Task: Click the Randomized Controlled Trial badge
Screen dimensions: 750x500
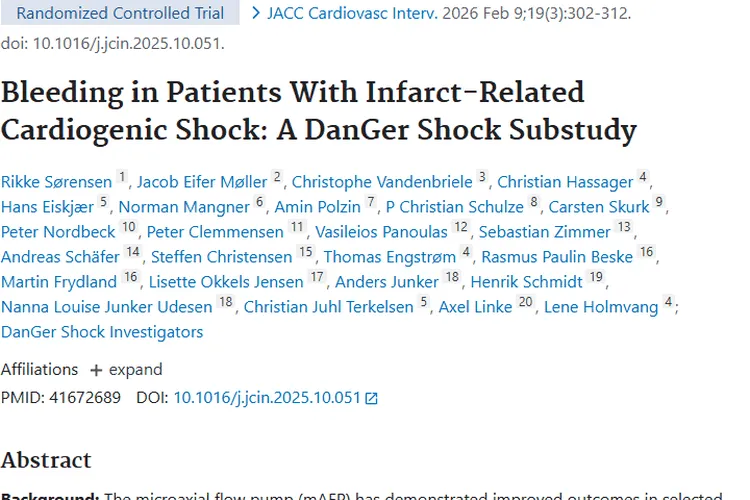Action: (121, 14)
